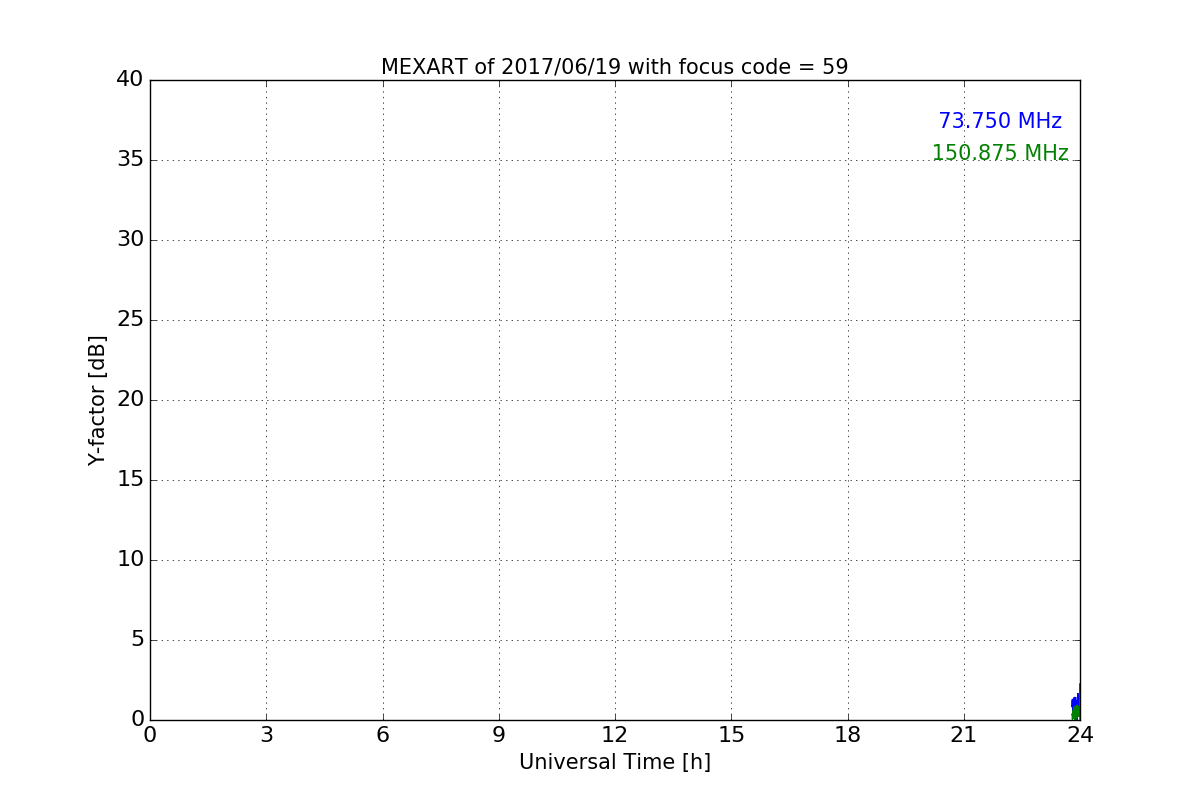Click the x-axis tick label 9
The width and height of the screenshot is (1200, 800).
[499, 735]
